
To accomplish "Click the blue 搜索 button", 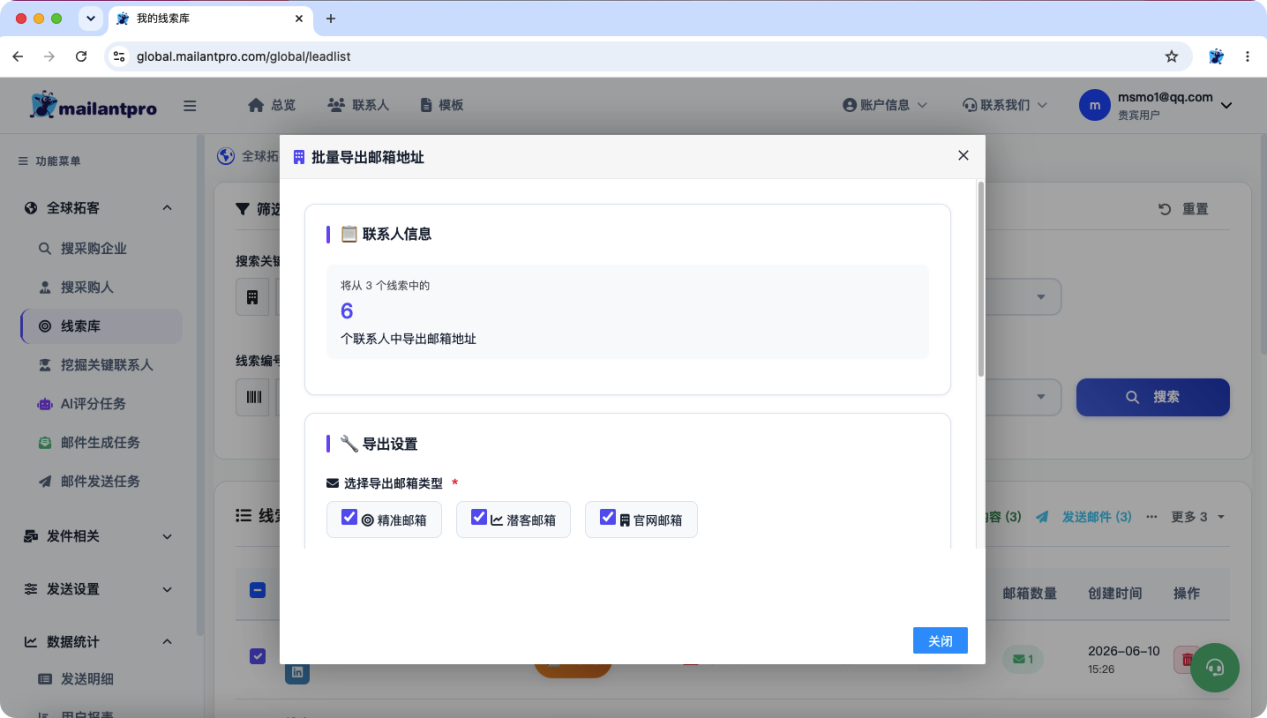I will (x=1153, y=397).
